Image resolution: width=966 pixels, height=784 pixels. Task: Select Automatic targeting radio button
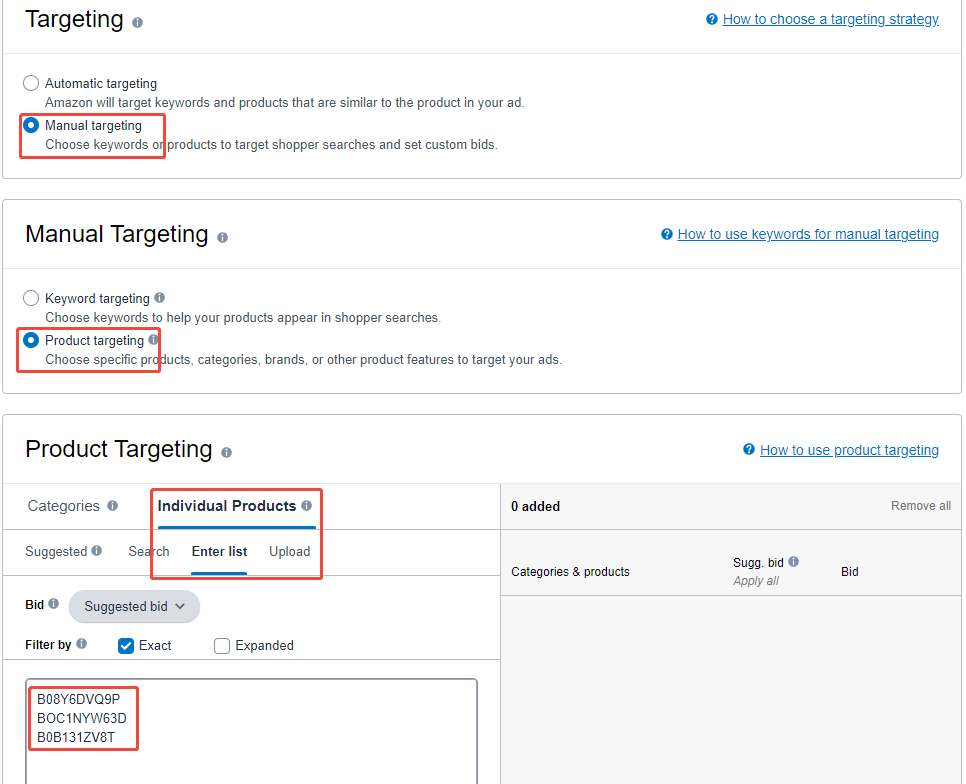(x=31, y=84)
